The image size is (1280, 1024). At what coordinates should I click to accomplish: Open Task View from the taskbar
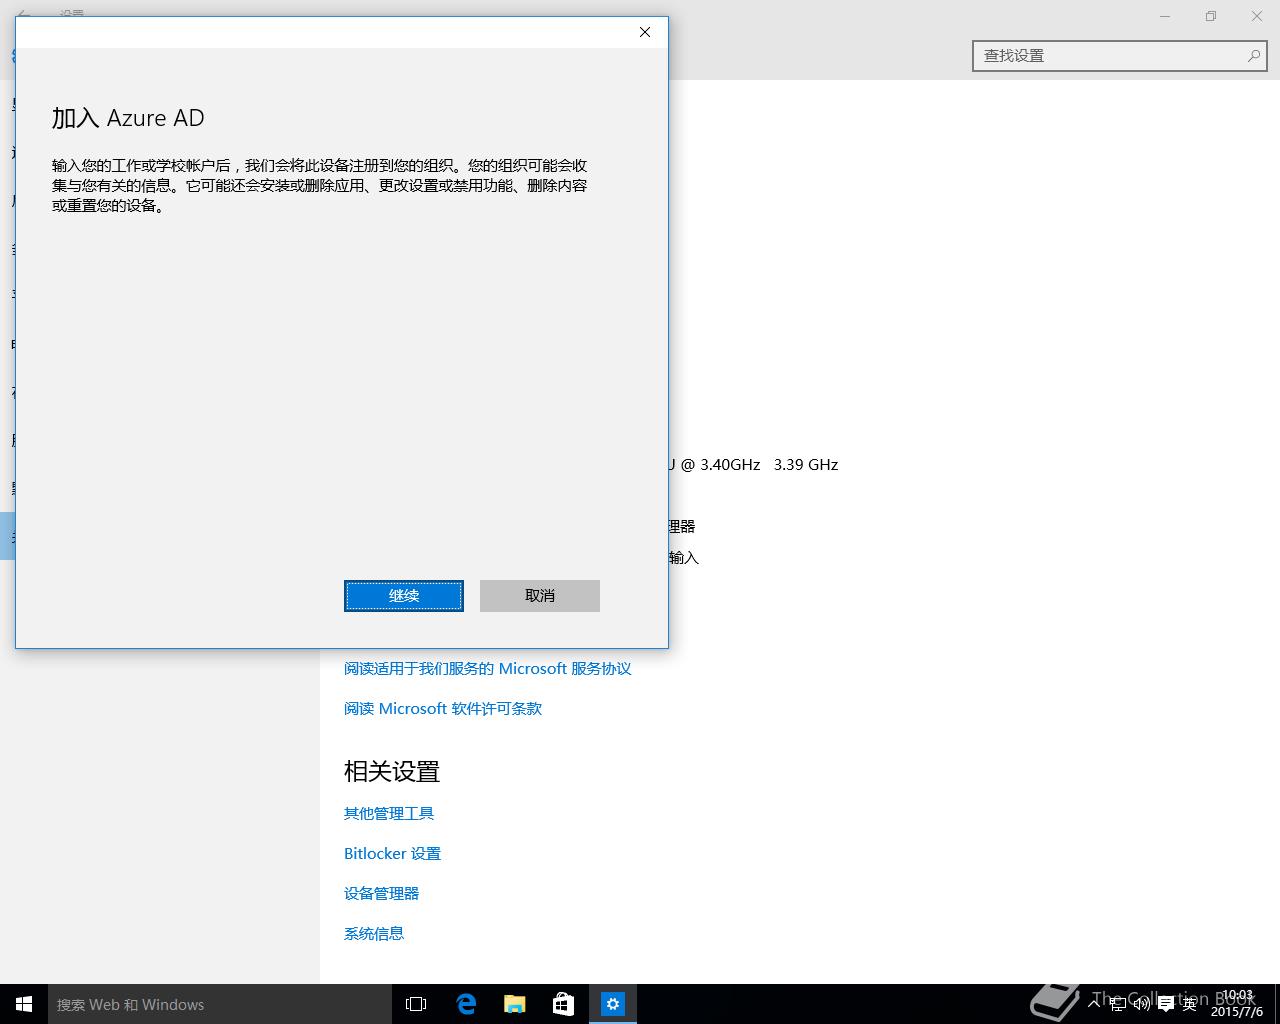(x=416, y=1004)
